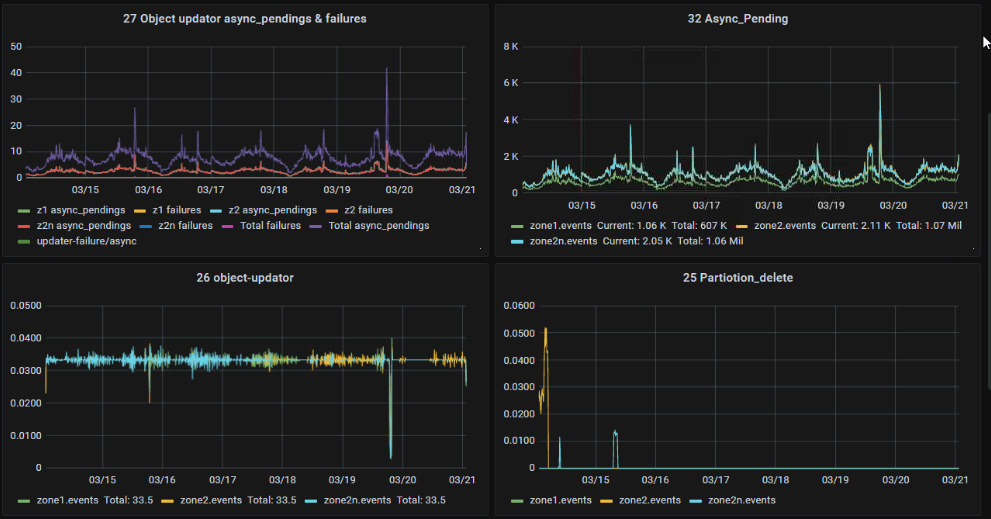
Task: Click the zone2.events spike in Partiotion_delete graph
Action: [x=545, y=333]
